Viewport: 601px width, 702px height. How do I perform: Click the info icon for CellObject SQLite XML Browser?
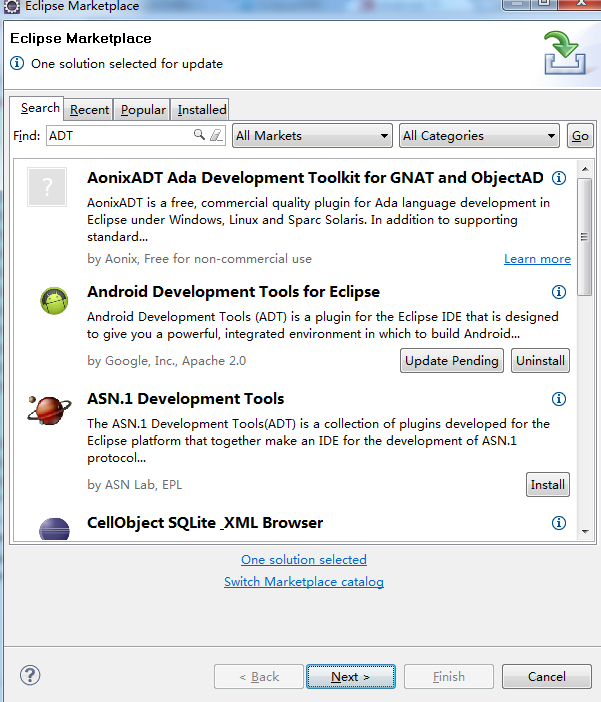click(558, 523)
